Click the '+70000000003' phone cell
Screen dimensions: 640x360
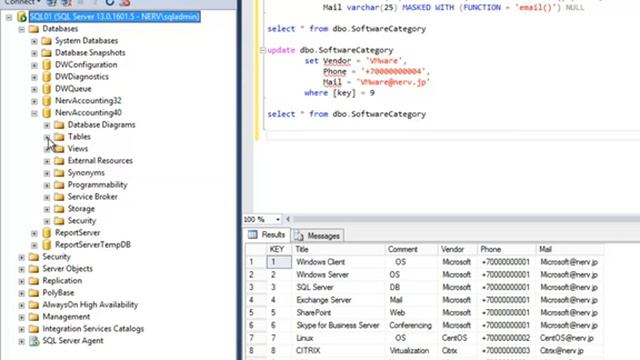pyautogui.click(x=506, y=351)
